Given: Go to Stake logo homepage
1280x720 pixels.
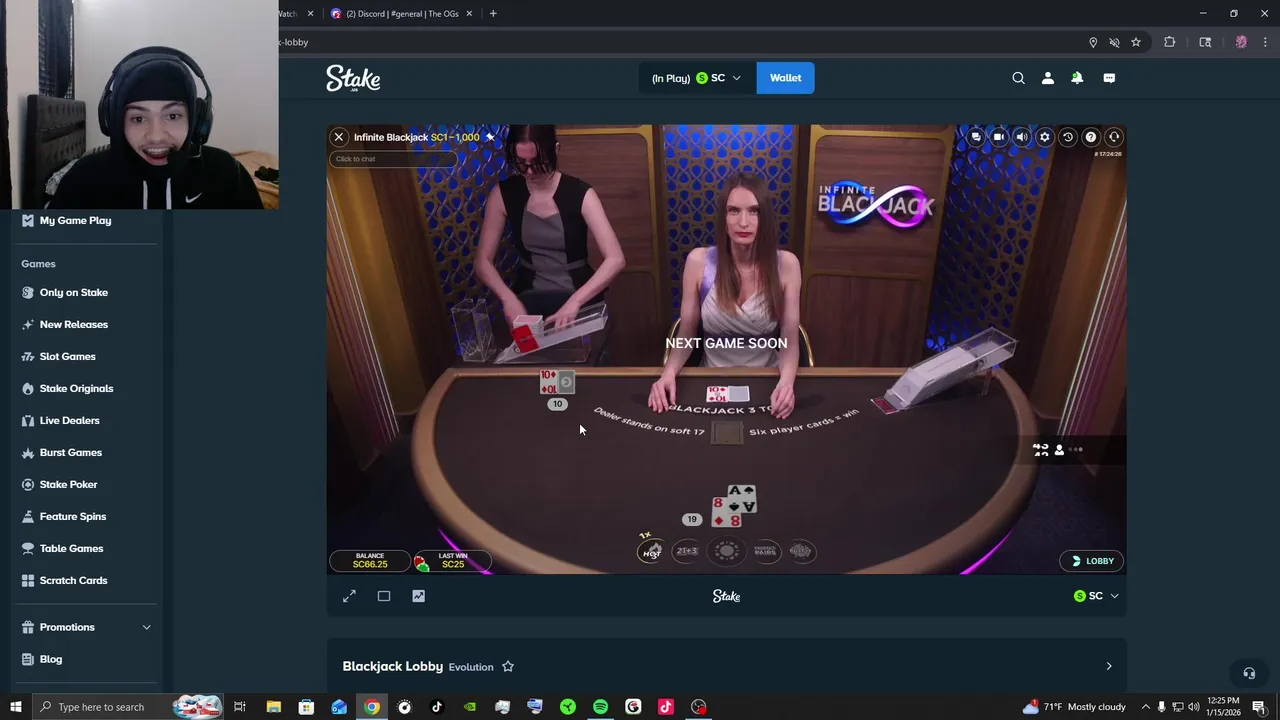Looking at the screenshot, I should (353, 78).
